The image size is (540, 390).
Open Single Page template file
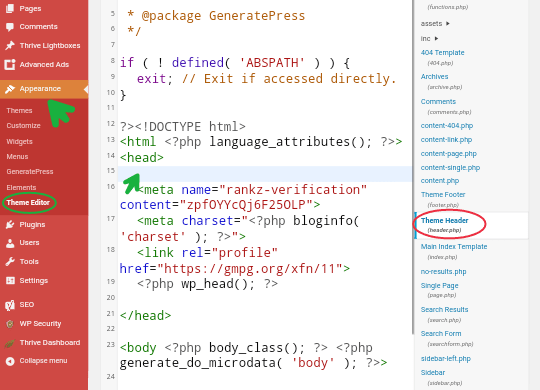tap(439, 286)
